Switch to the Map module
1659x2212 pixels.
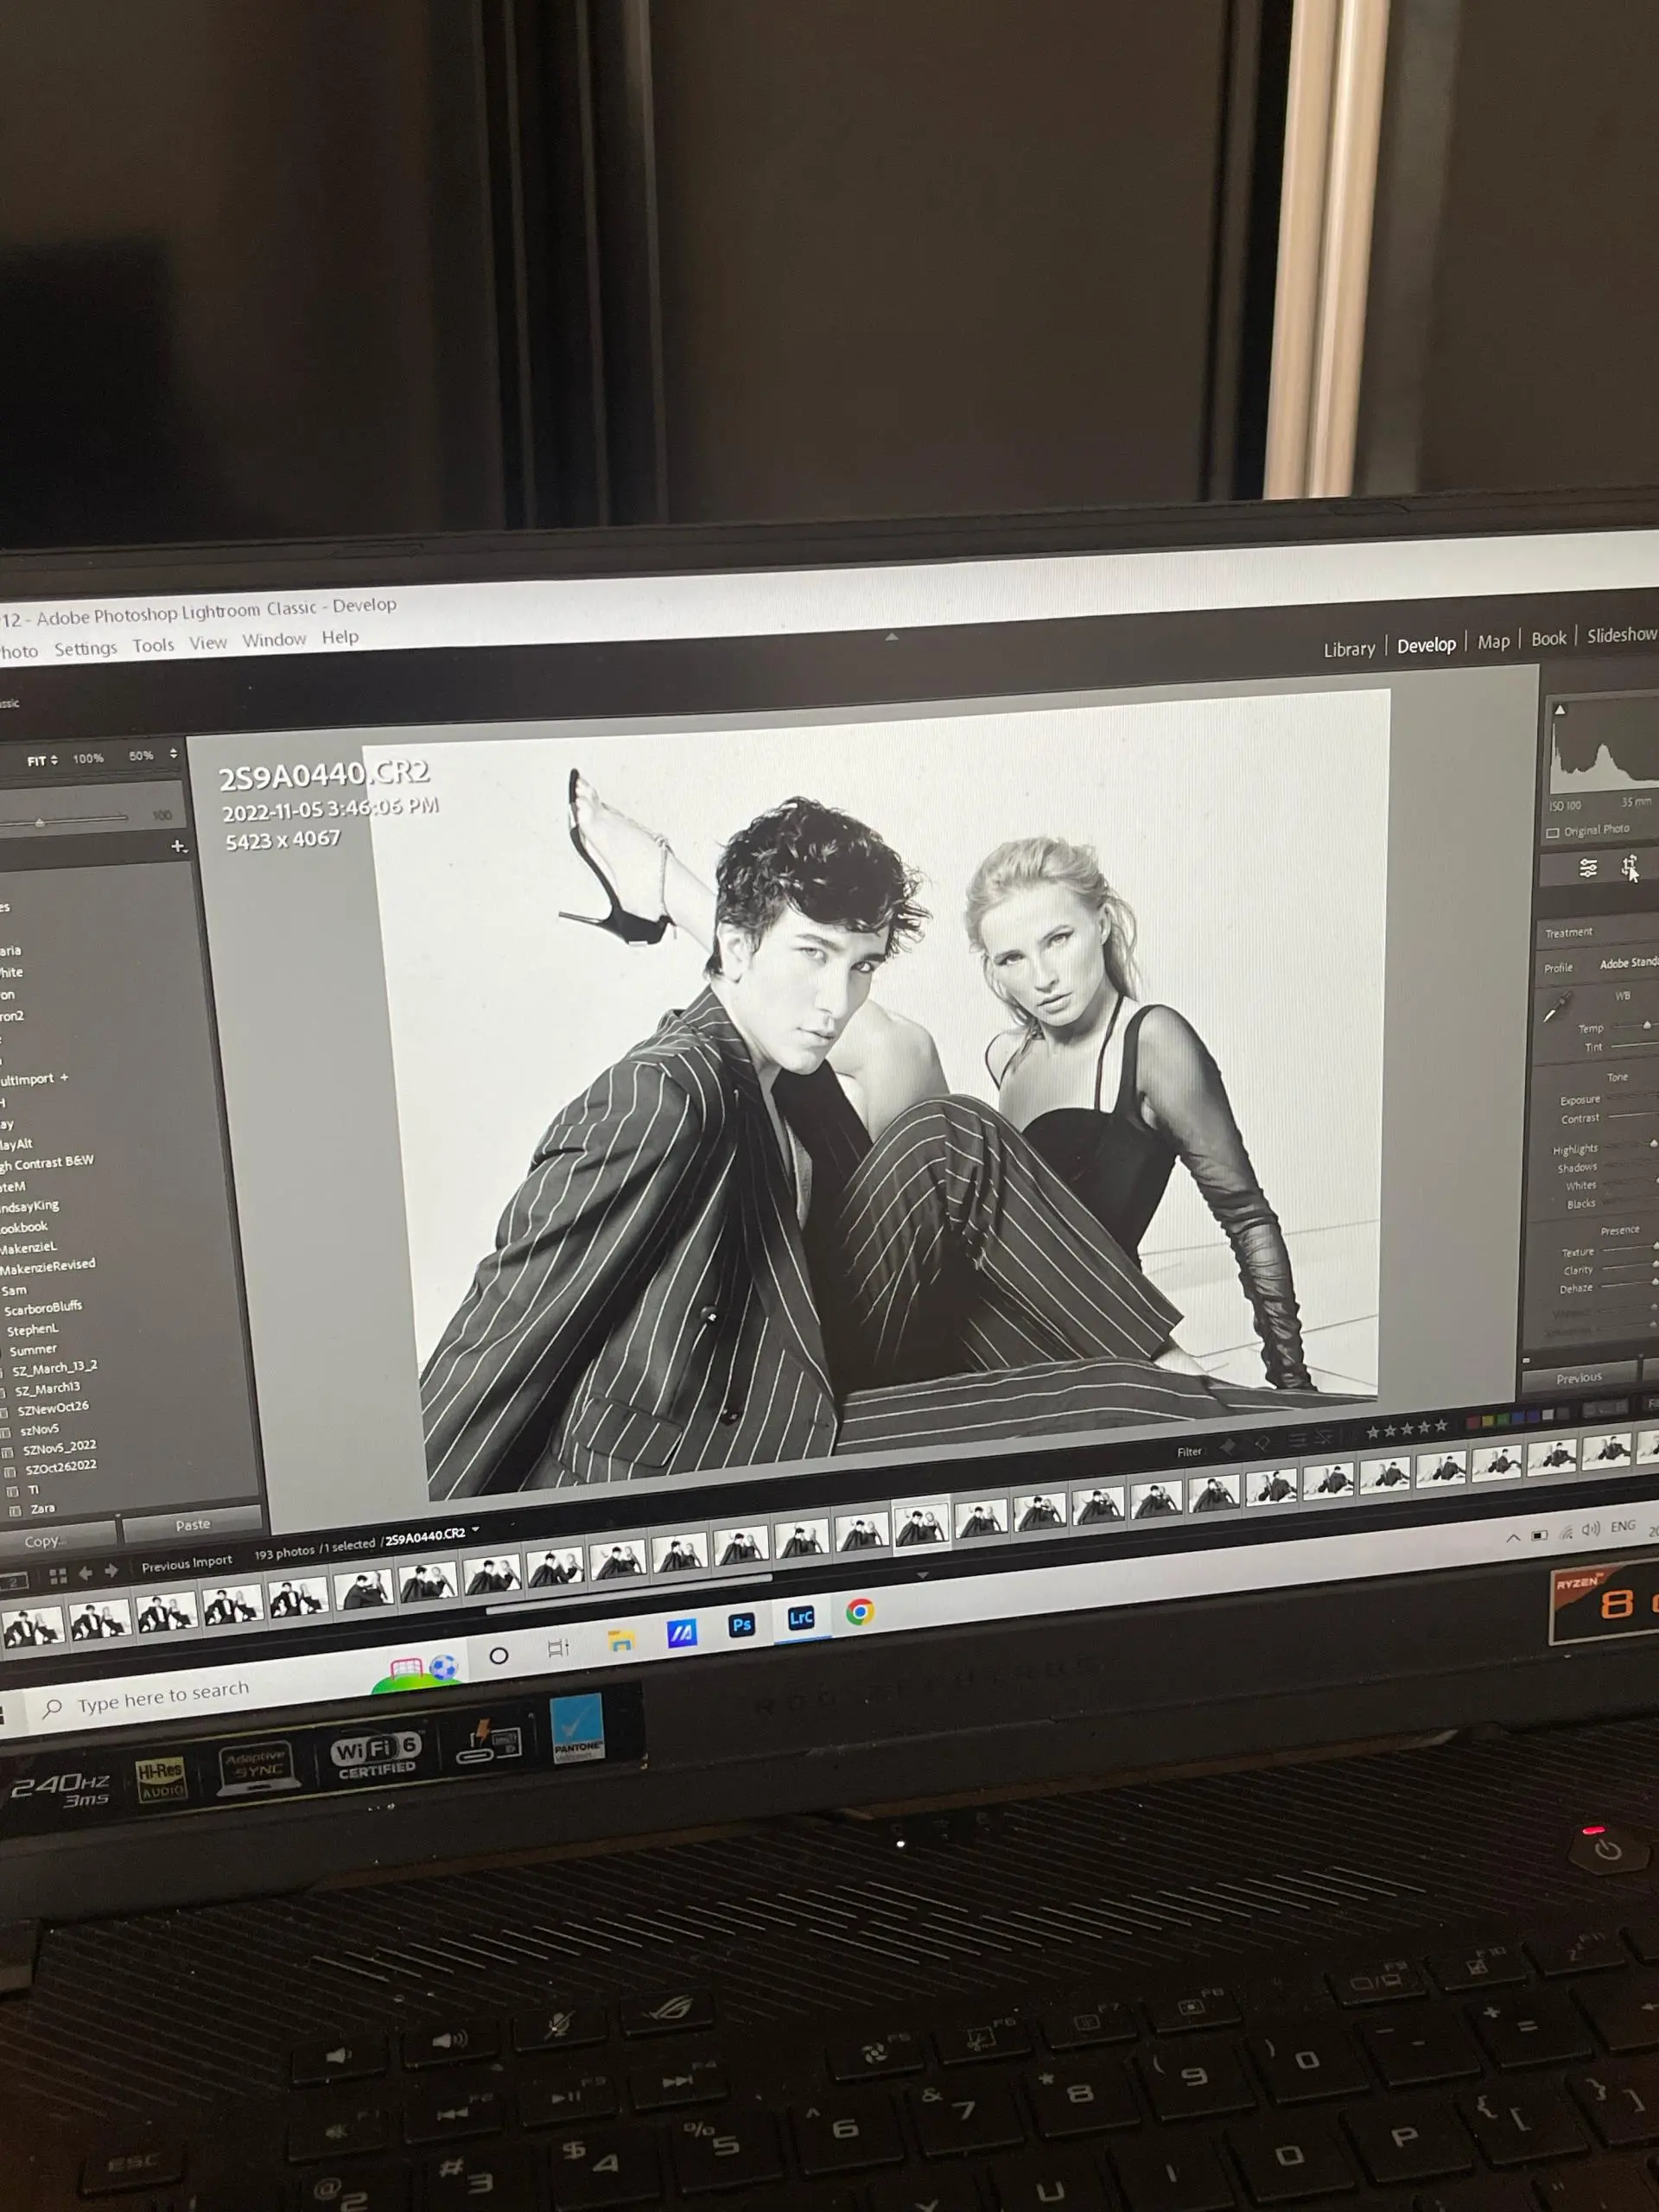1493,642
